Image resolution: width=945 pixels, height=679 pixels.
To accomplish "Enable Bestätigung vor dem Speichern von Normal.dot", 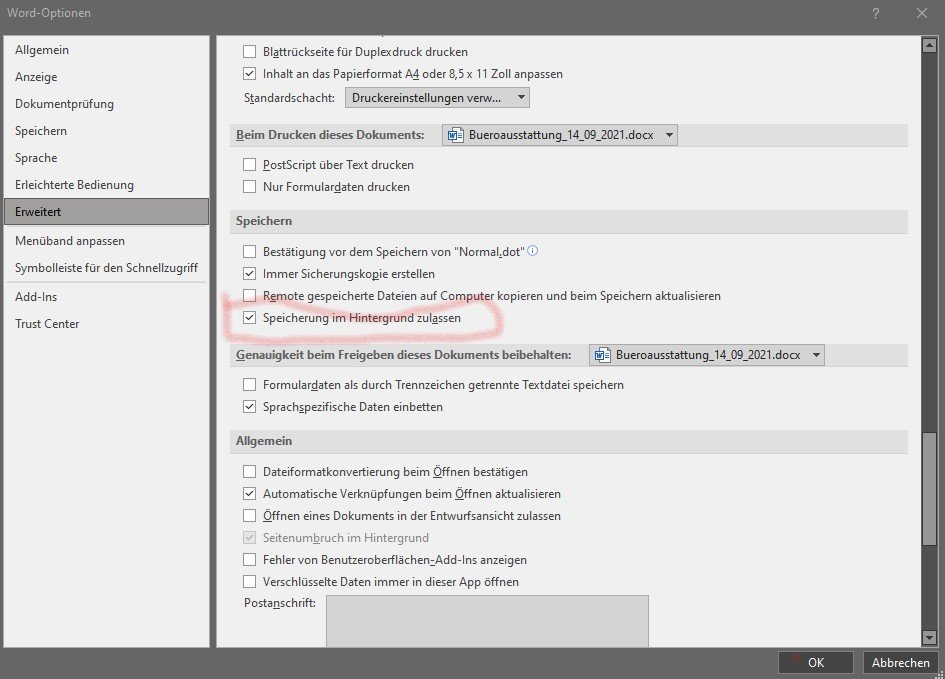I will (250, 251).
